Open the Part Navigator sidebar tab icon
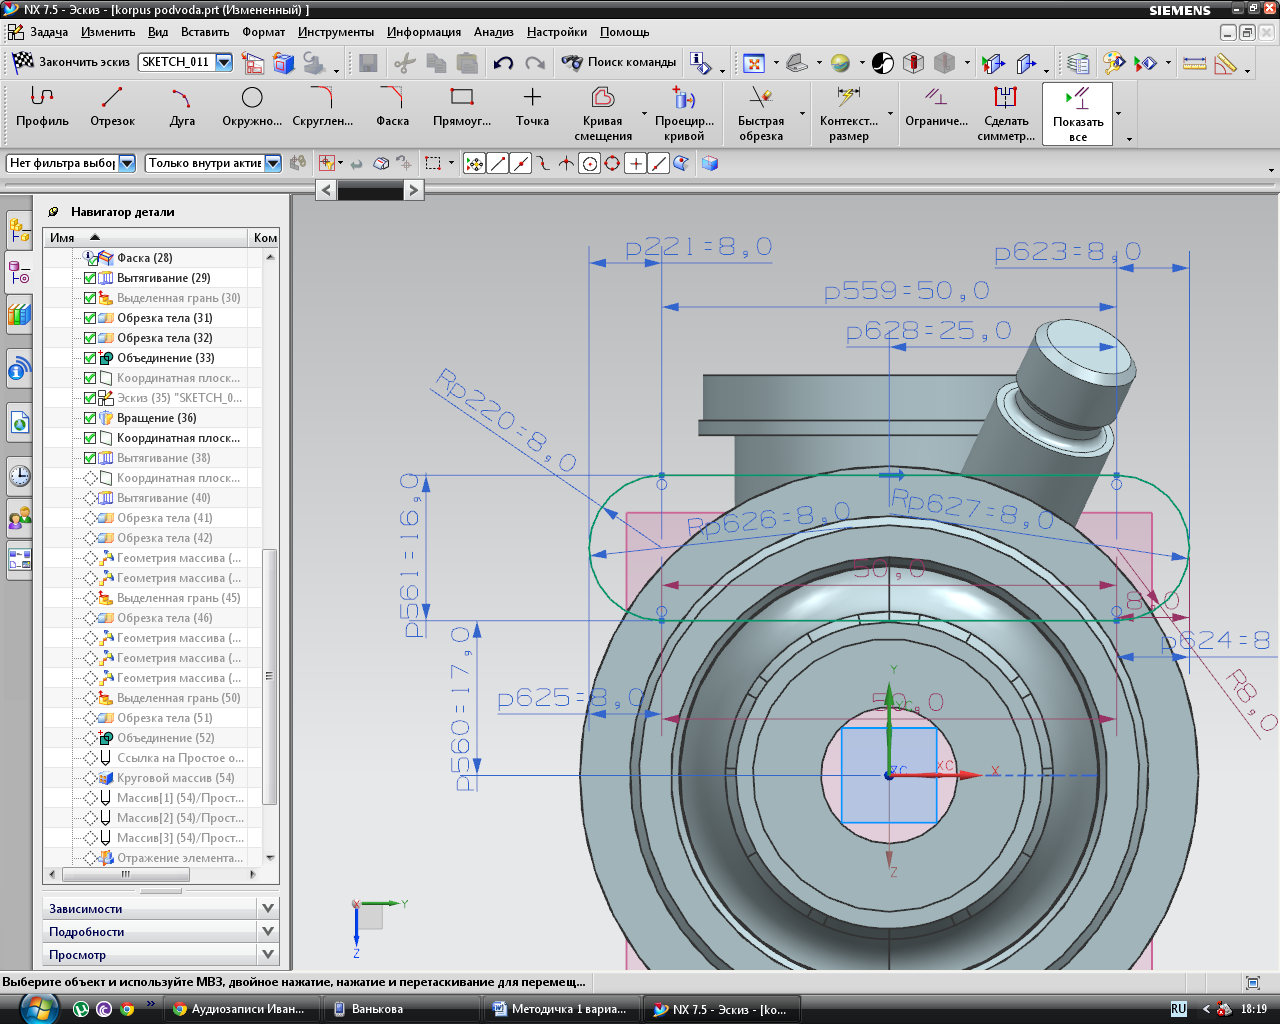The image size is (1280, 1024). point(19,272)
